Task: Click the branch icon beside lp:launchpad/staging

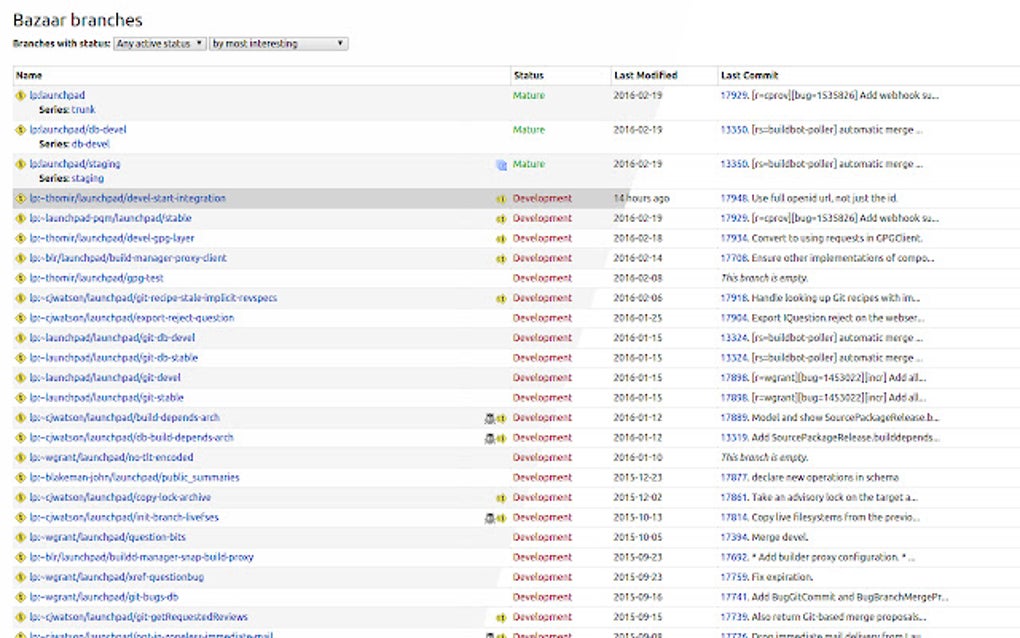Action: [20, 164]
